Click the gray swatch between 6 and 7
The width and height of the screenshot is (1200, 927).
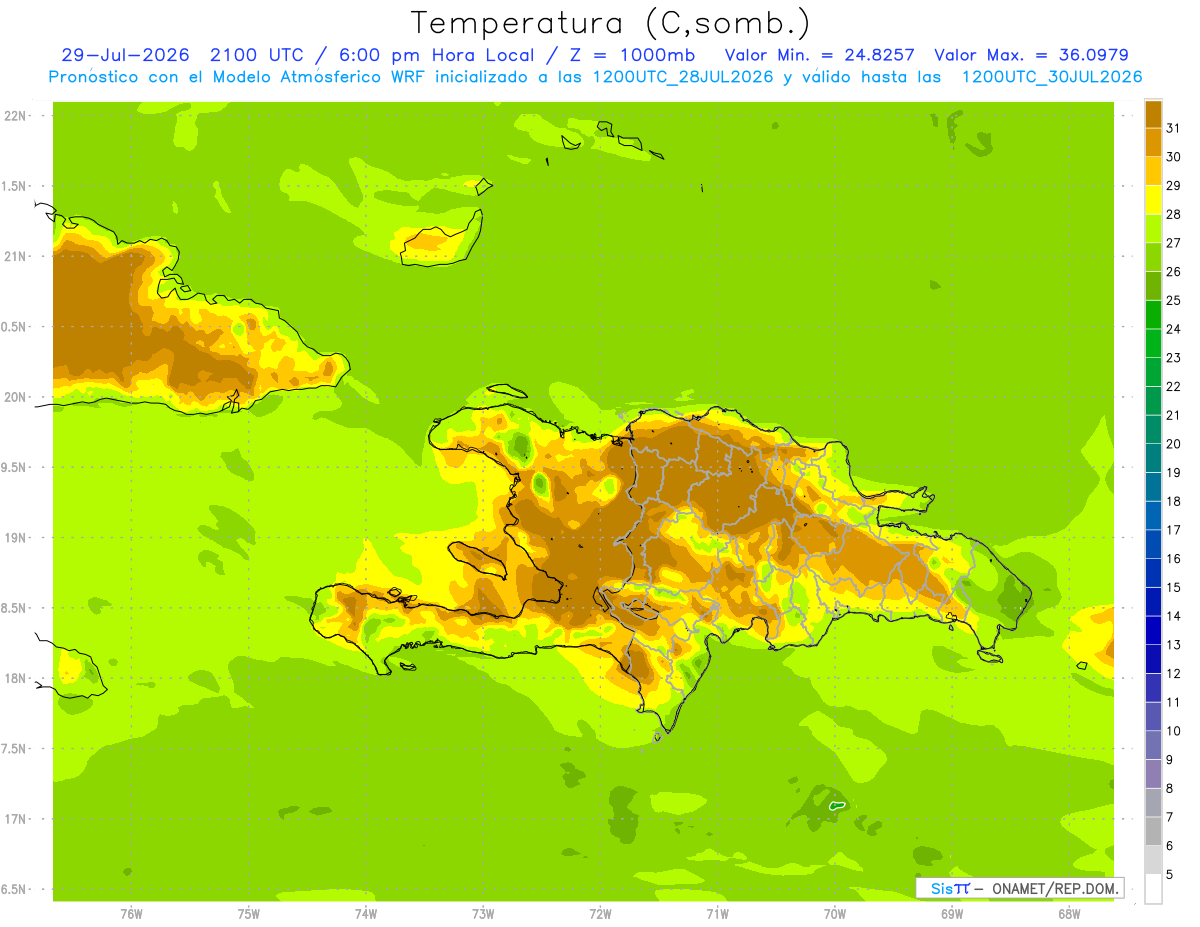point(1153,832)
